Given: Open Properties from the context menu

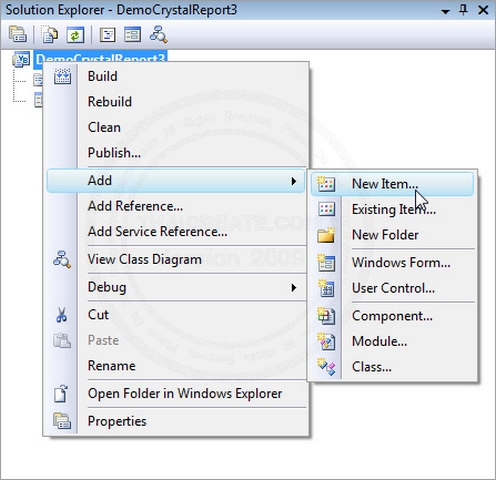Looking at the screenshot, I should tap(117, 421).
